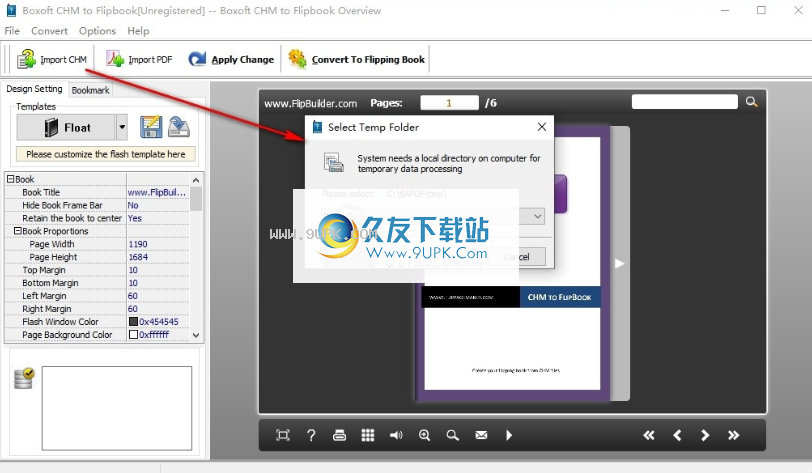
Task: Click the magnifier search icon in preview header
Action: click(x=751, y=102)
